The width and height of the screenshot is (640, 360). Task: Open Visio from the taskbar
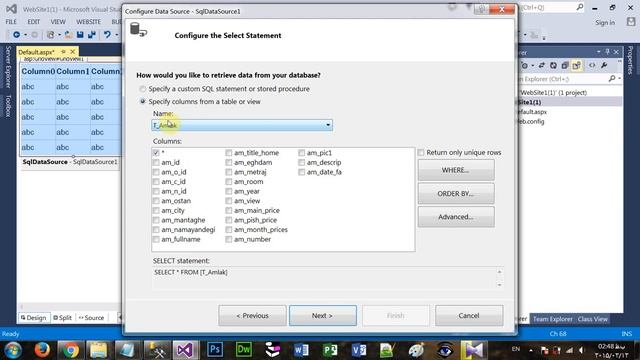[359, 350]
